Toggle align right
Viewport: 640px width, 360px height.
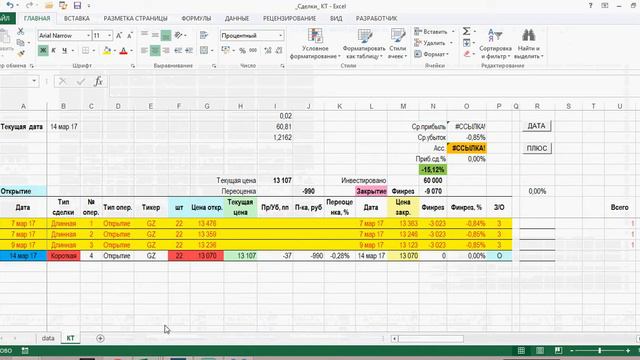[x=166, y=51]
